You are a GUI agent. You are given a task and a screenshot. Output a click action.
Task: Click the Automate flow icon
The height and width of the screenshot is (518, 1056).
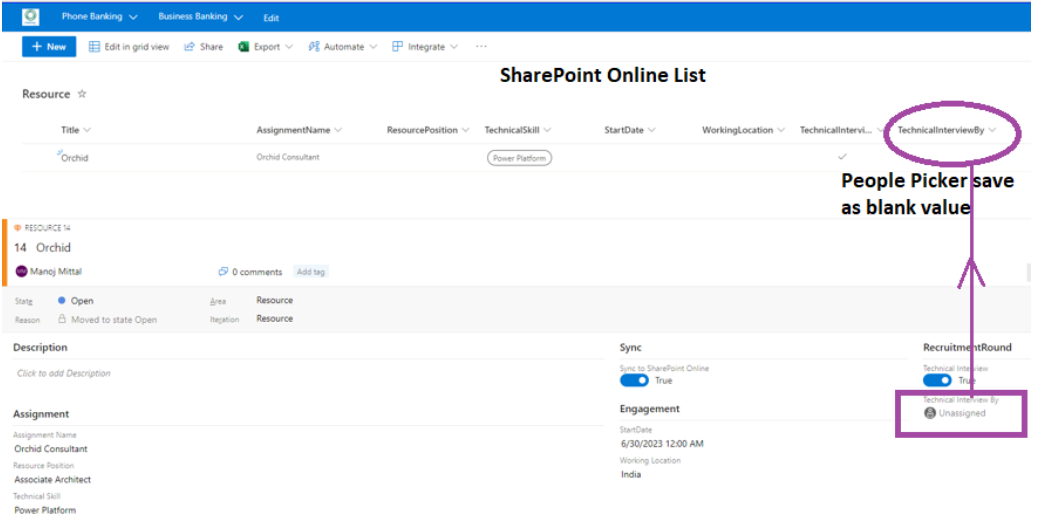[314, 46]
